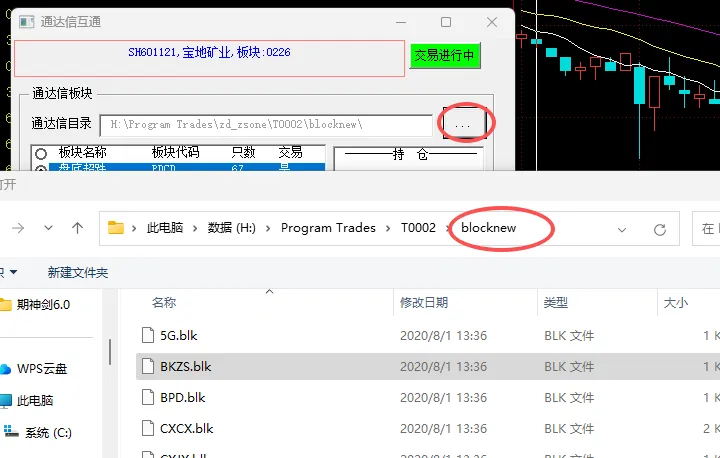Open WPS云盘 in the navigation pane
The image size is (720, 458).
(42, 369)
